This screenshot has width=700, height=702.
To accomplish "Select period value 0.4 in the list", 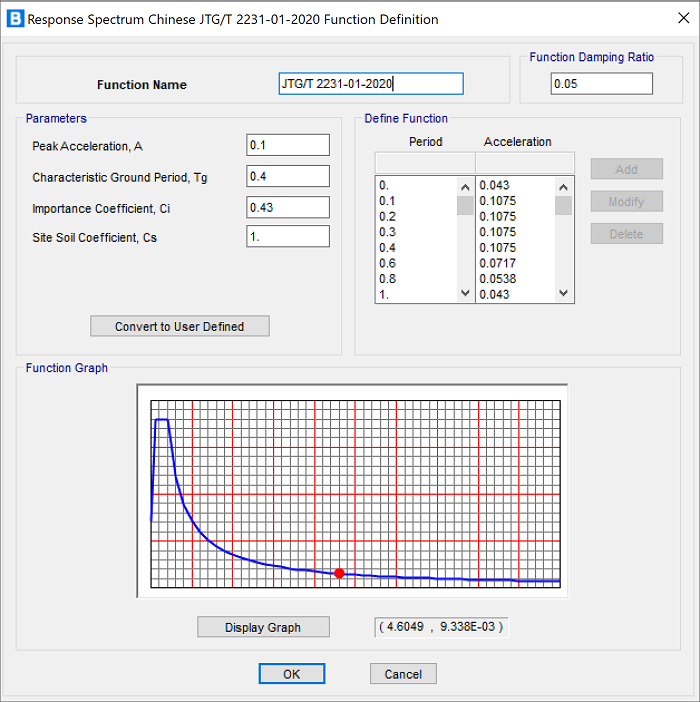I will pos(387,248).
